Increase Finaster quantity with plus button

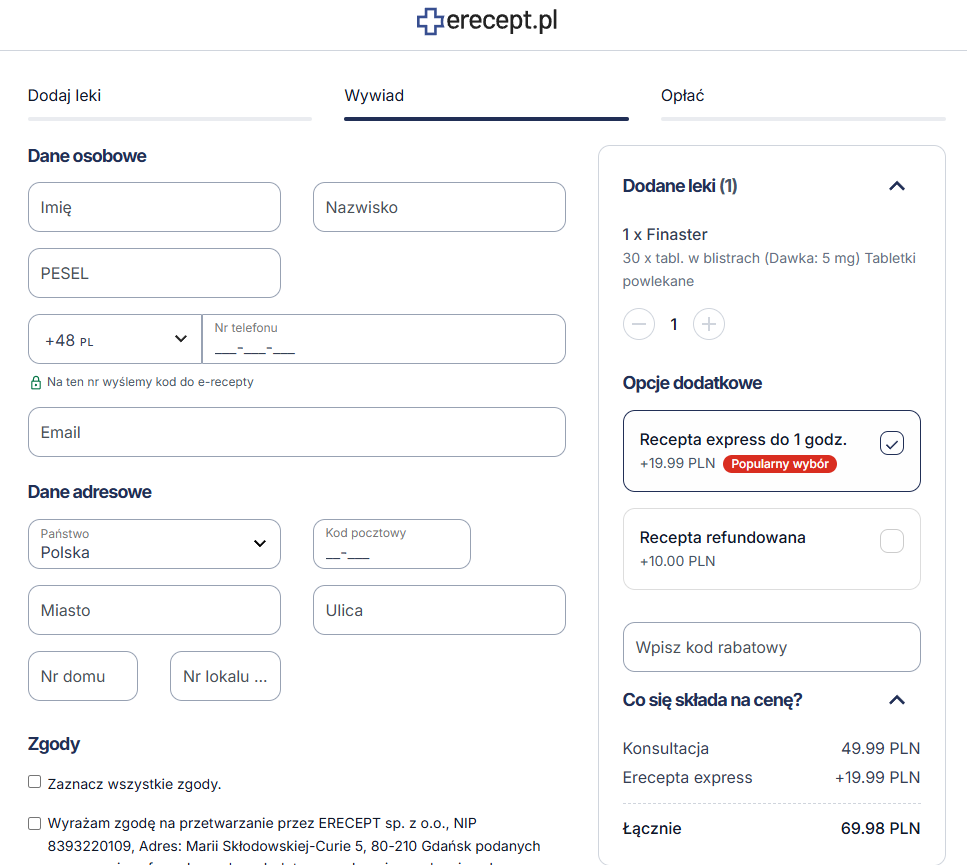709,324
